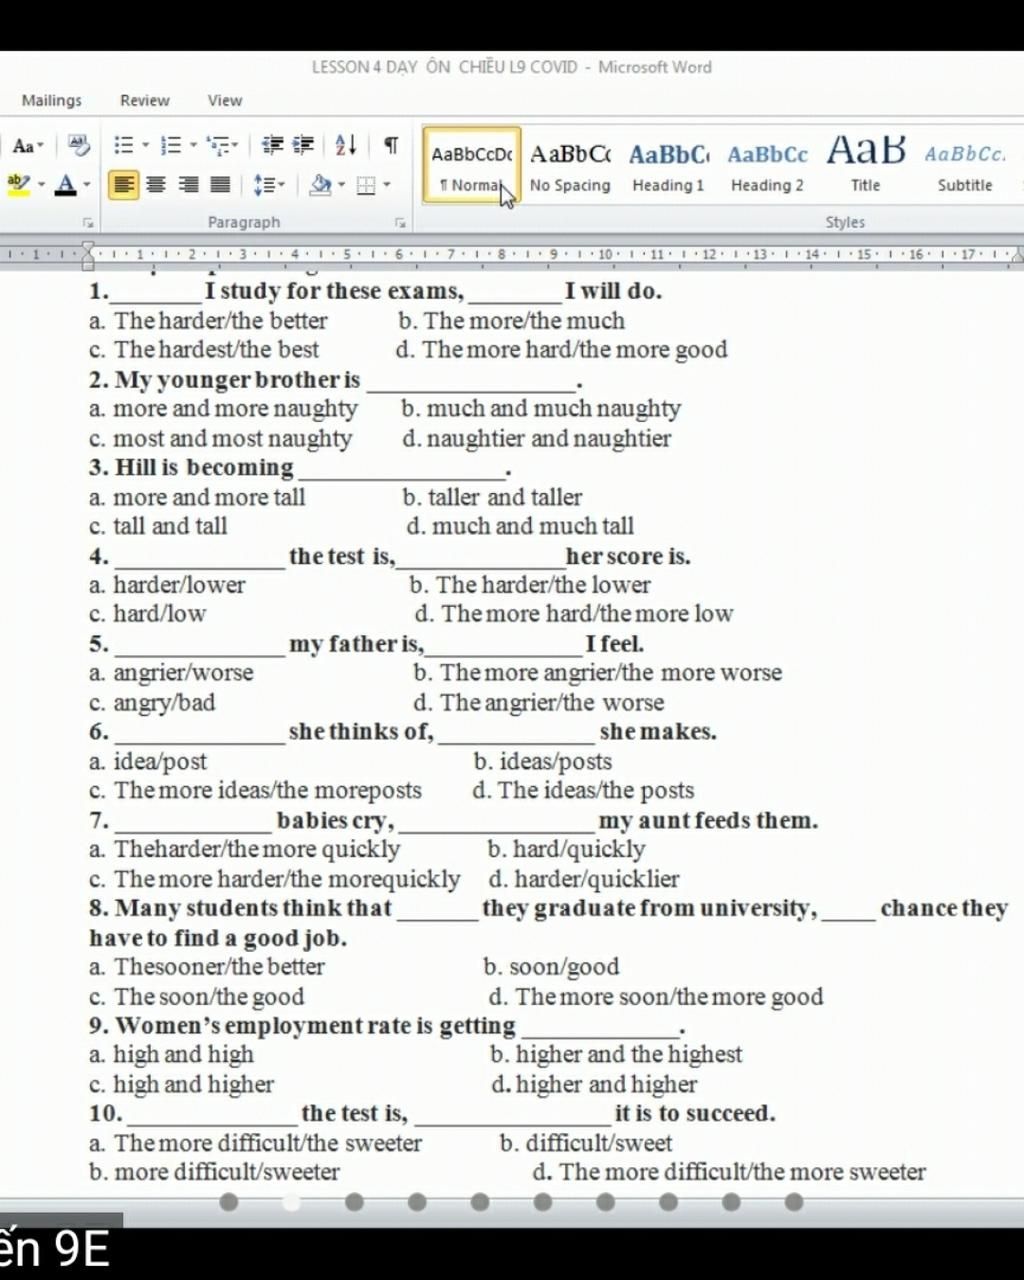Click answer "a. The more difficult/the sweeter"
Image resolution: width=1024 pixels, height=1280 pixels.
(x=255, y=1143)
